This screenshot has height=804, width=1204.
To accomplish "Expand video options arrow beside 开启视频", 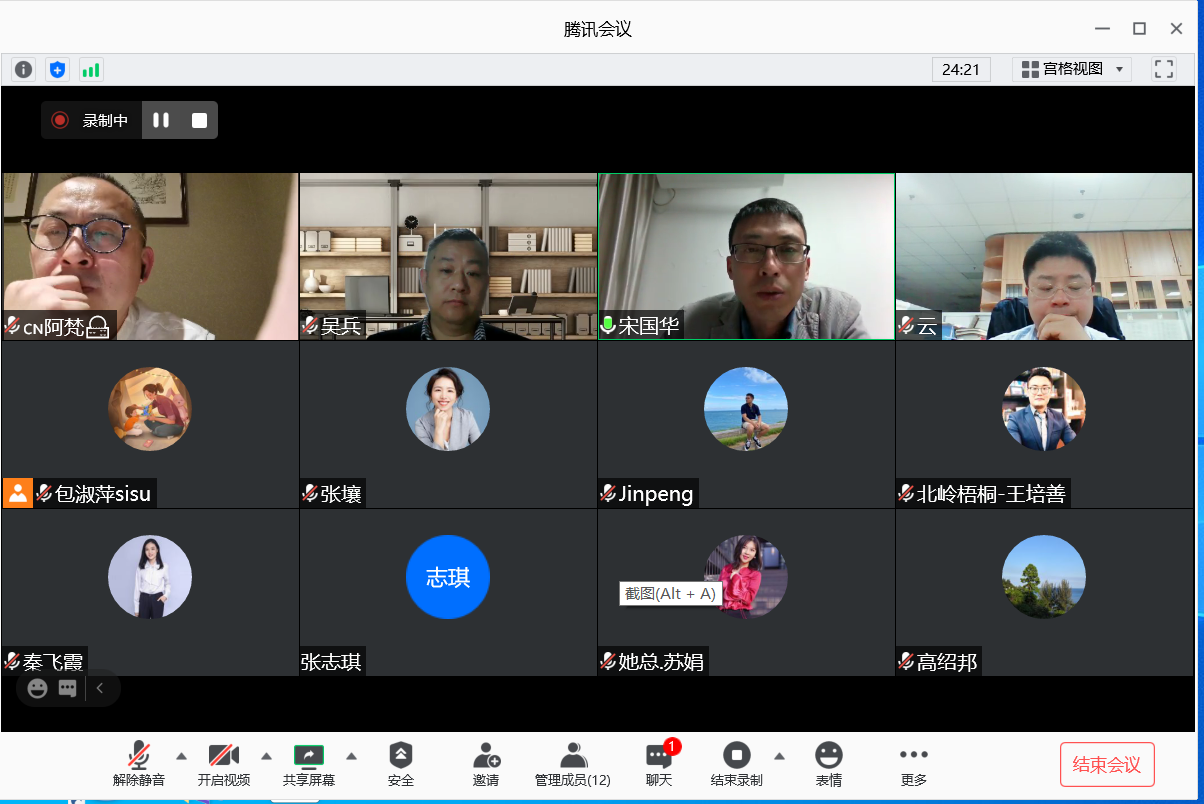I will tap(266, 755).
